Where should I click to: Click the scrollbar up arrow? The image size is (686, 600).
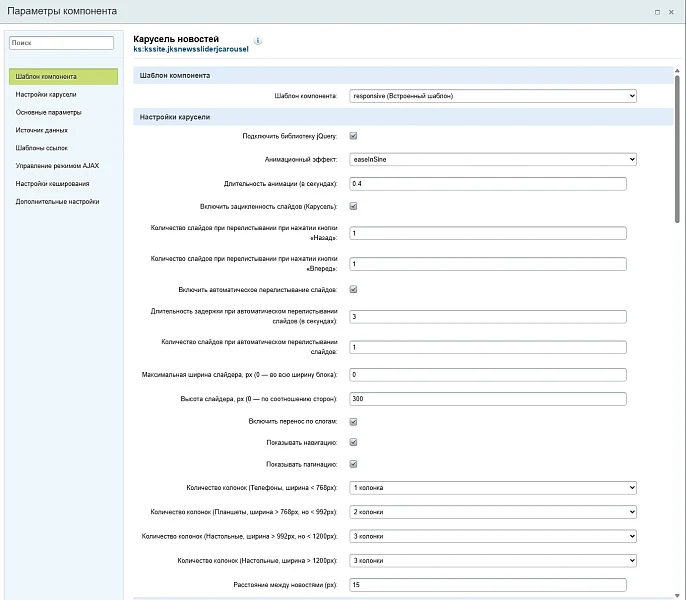[677, 70]
